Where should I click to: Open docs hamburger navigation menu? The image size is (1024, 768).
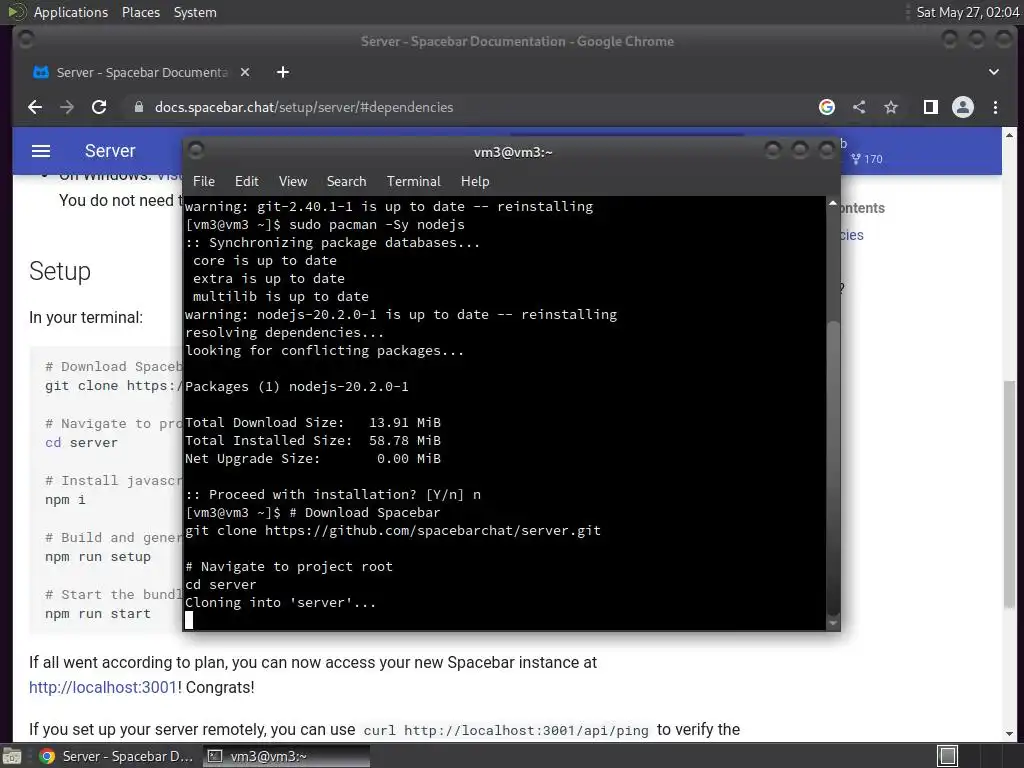tap(41, 151)
